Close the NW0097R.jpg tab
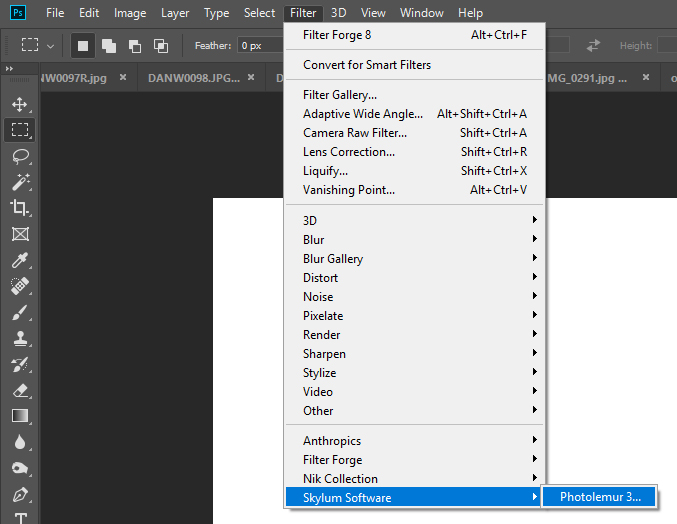 (x=123, y=77)
